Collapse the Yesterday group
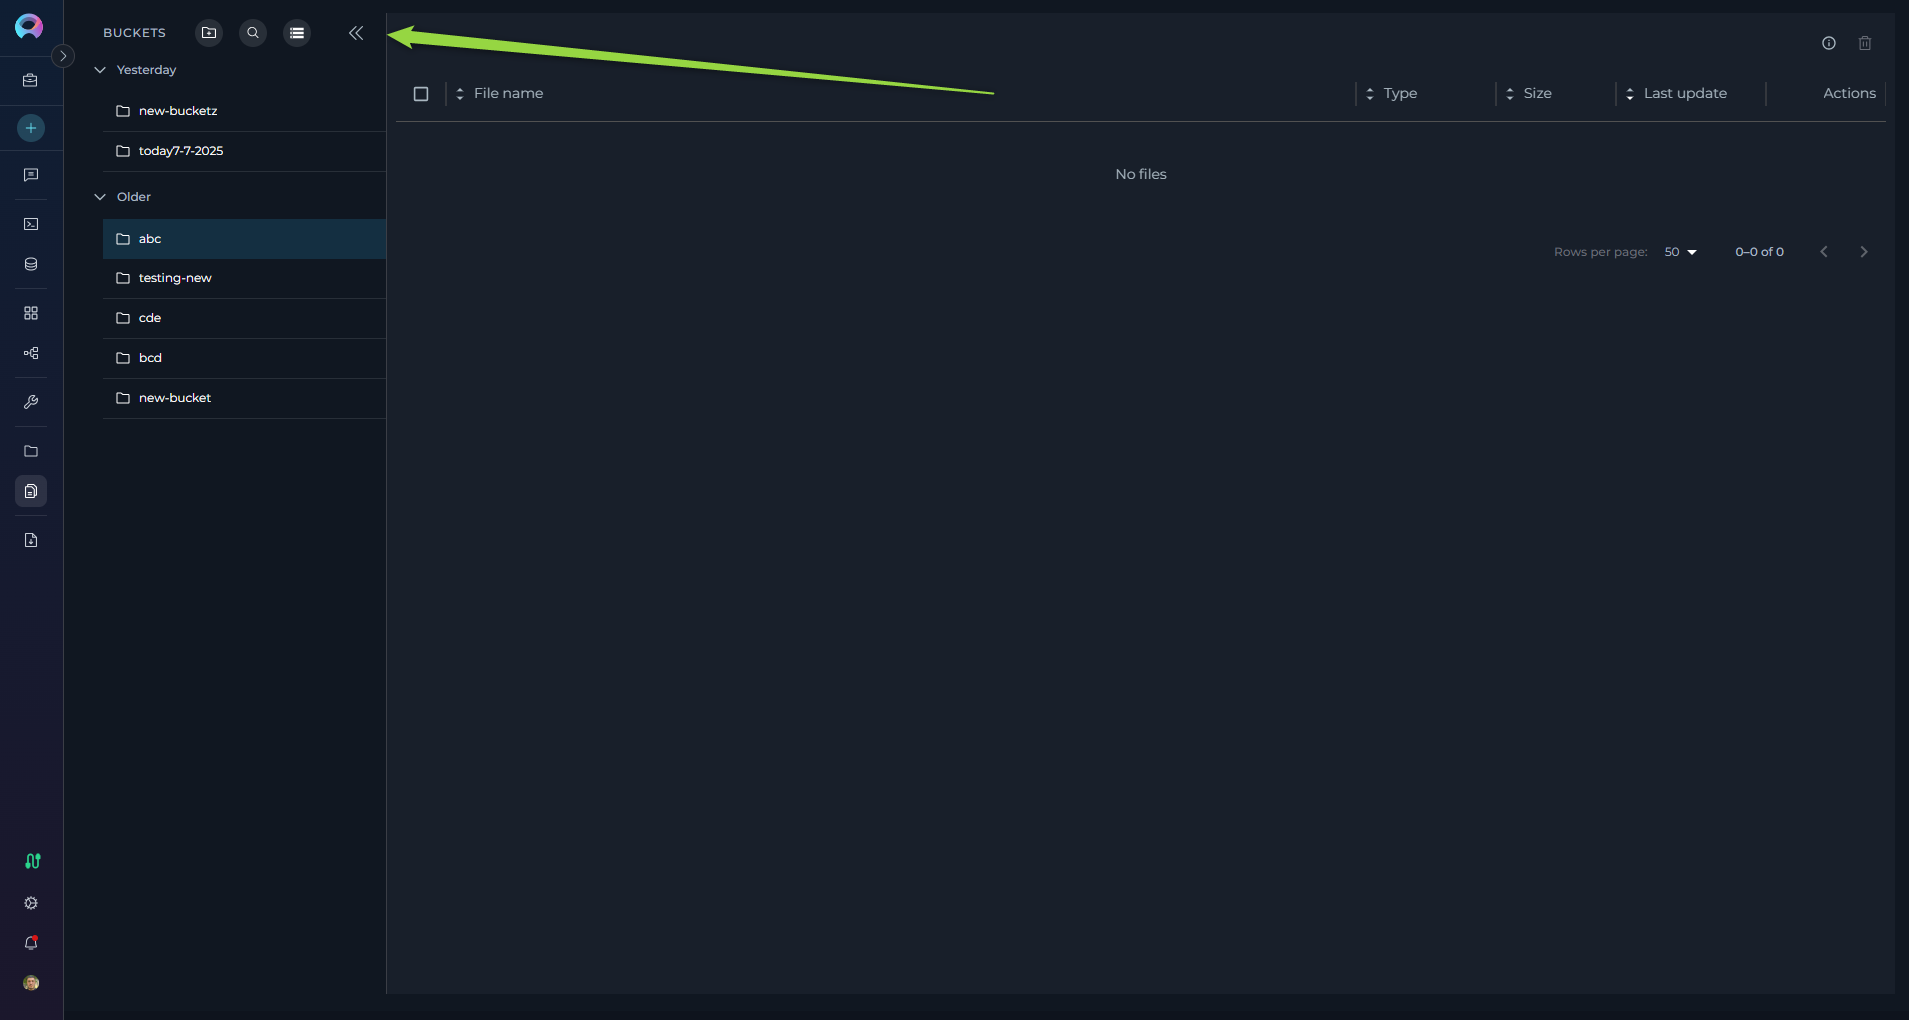Image resolution: width=1909 pixels, height=1020 pixels. pyautogui.click(x=100, y=70)
